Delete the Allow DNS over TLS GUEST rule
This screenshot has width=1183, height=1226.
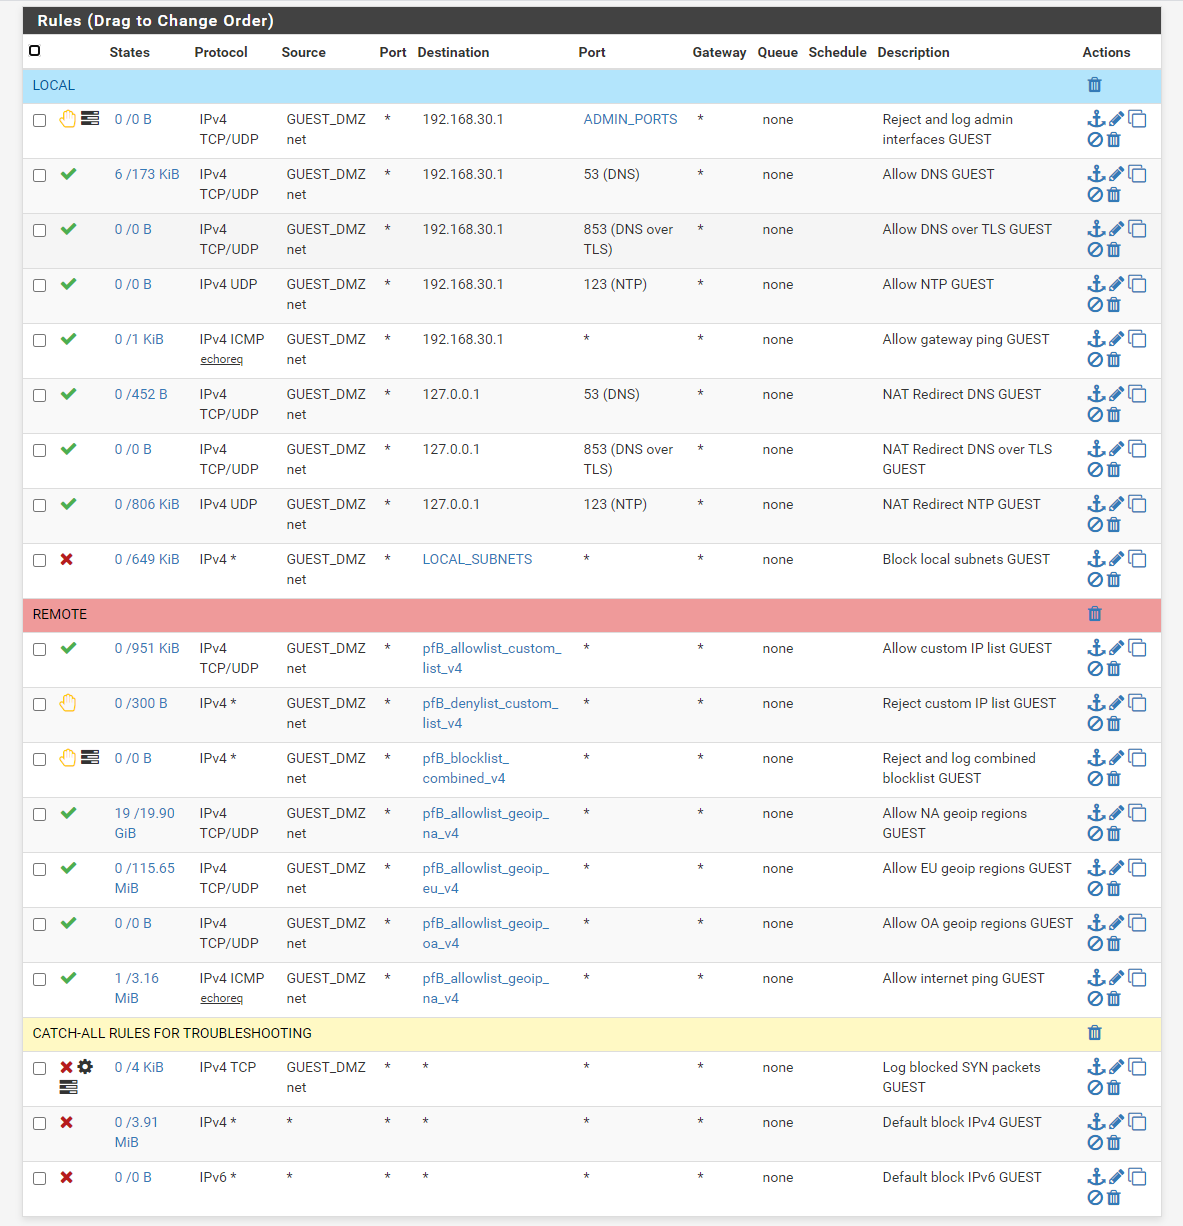click(x=1114, y=250)
